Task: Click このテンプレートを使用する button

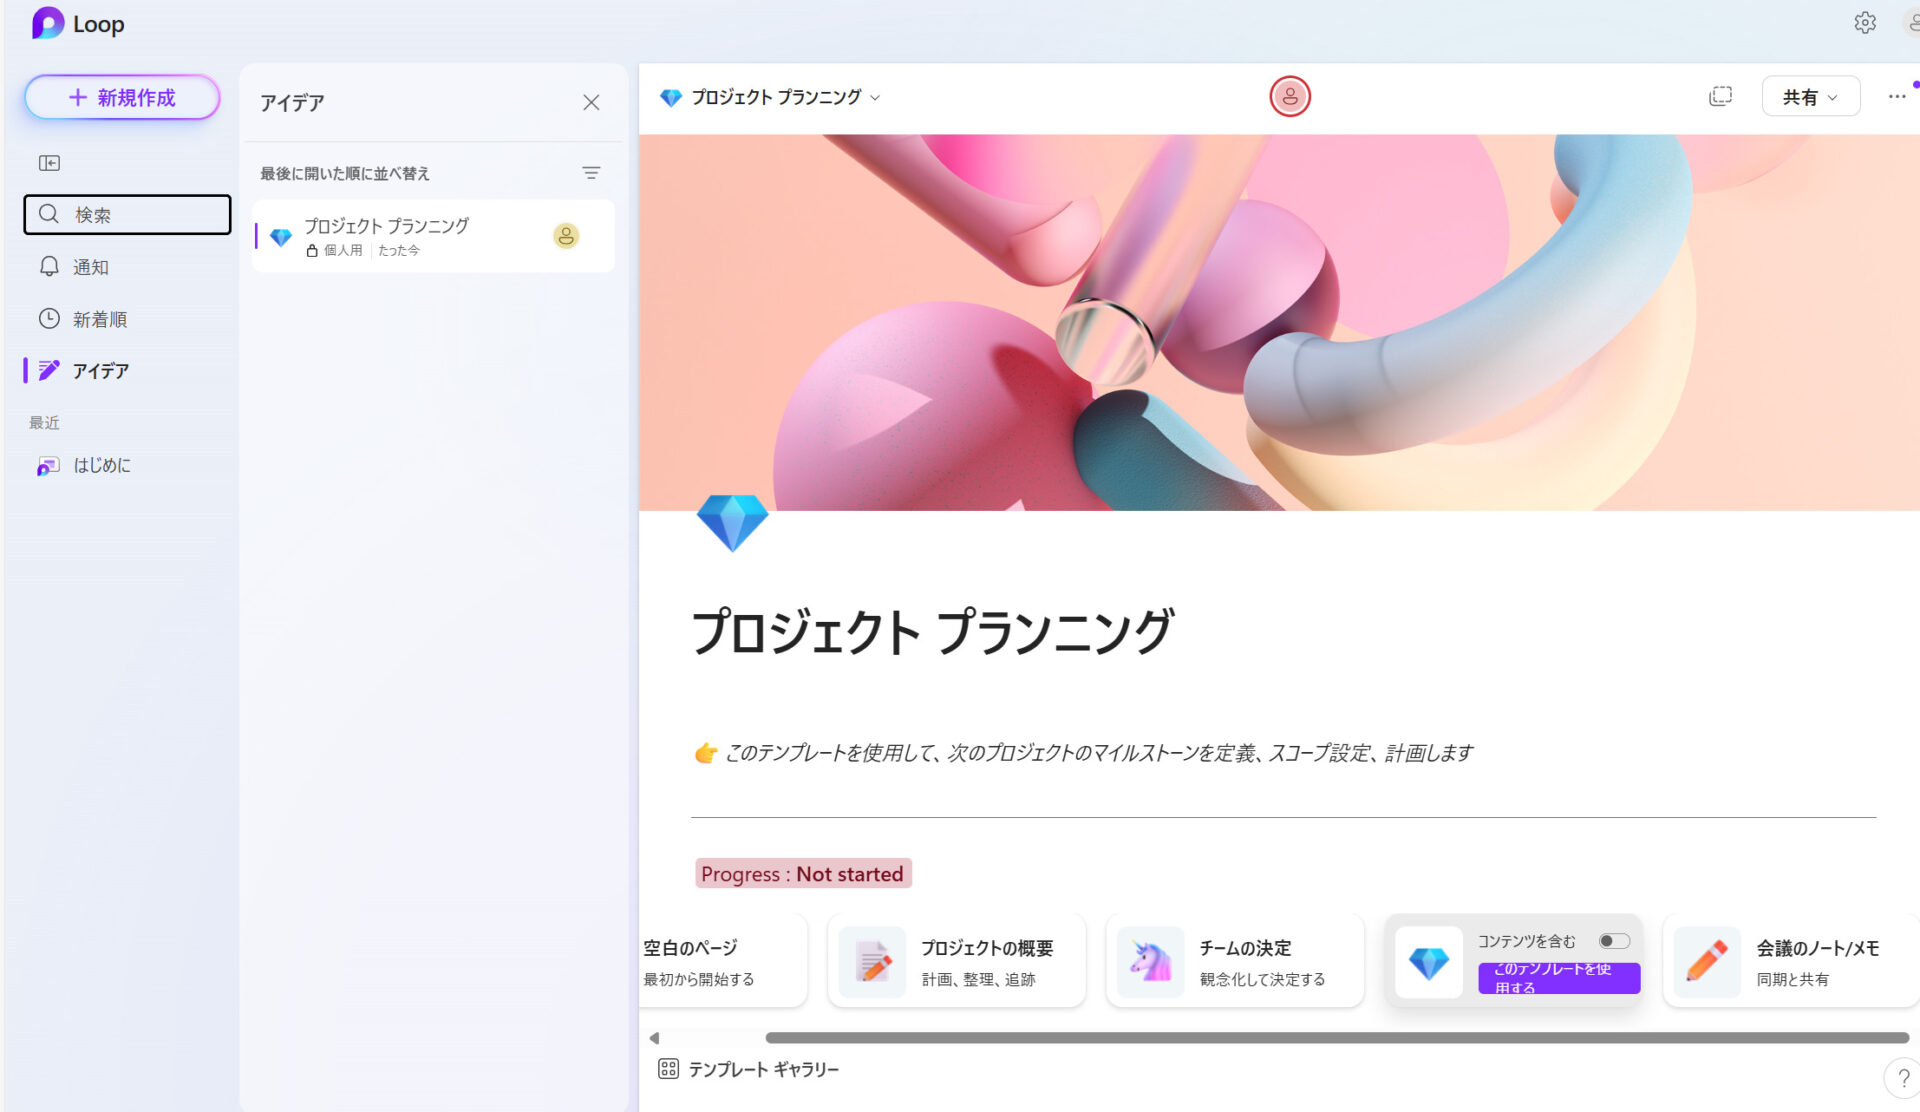Action: [x=1558, y=978]
